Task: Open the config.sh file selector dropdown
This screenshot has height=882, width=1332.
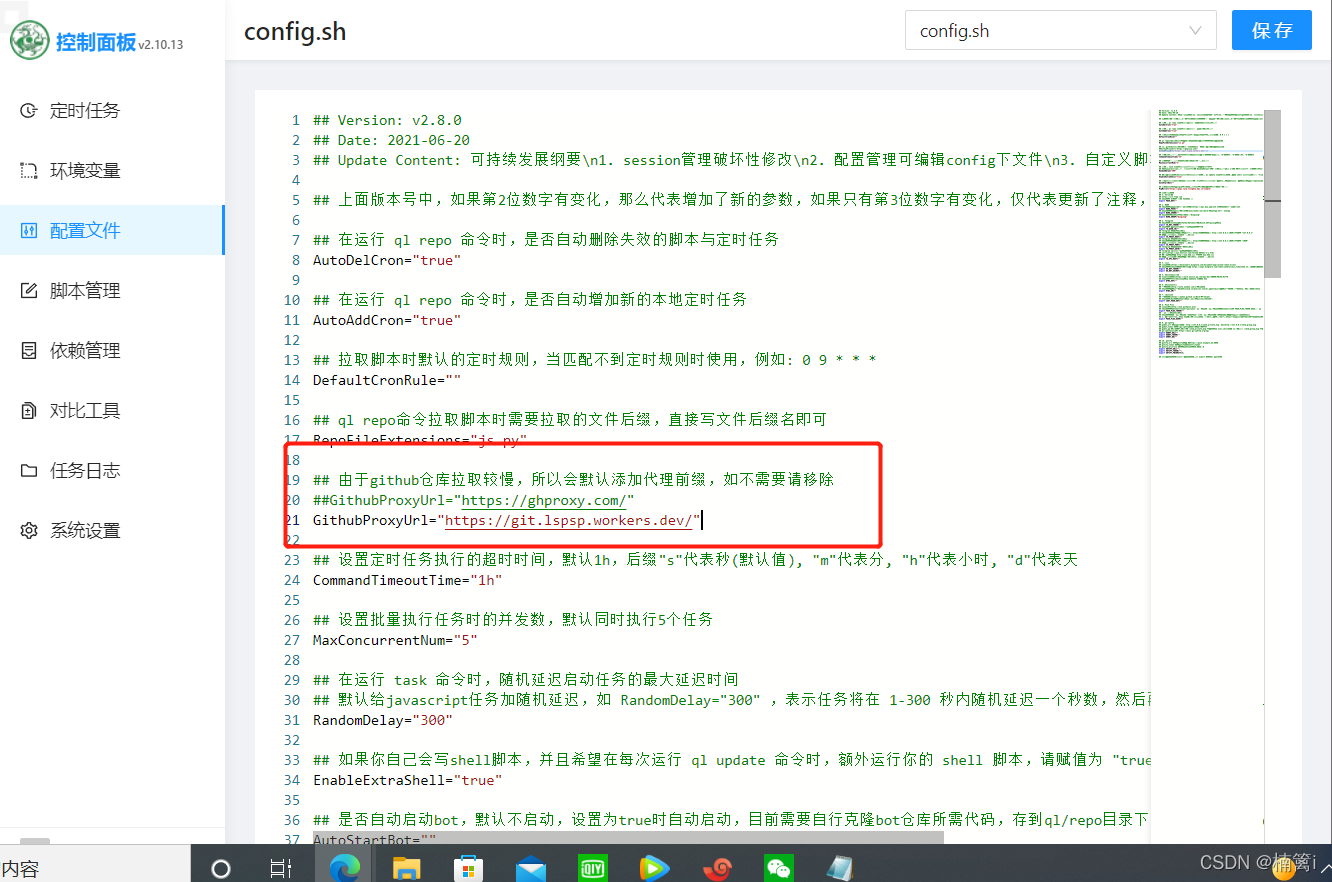Action: [x=1060, y=31]
